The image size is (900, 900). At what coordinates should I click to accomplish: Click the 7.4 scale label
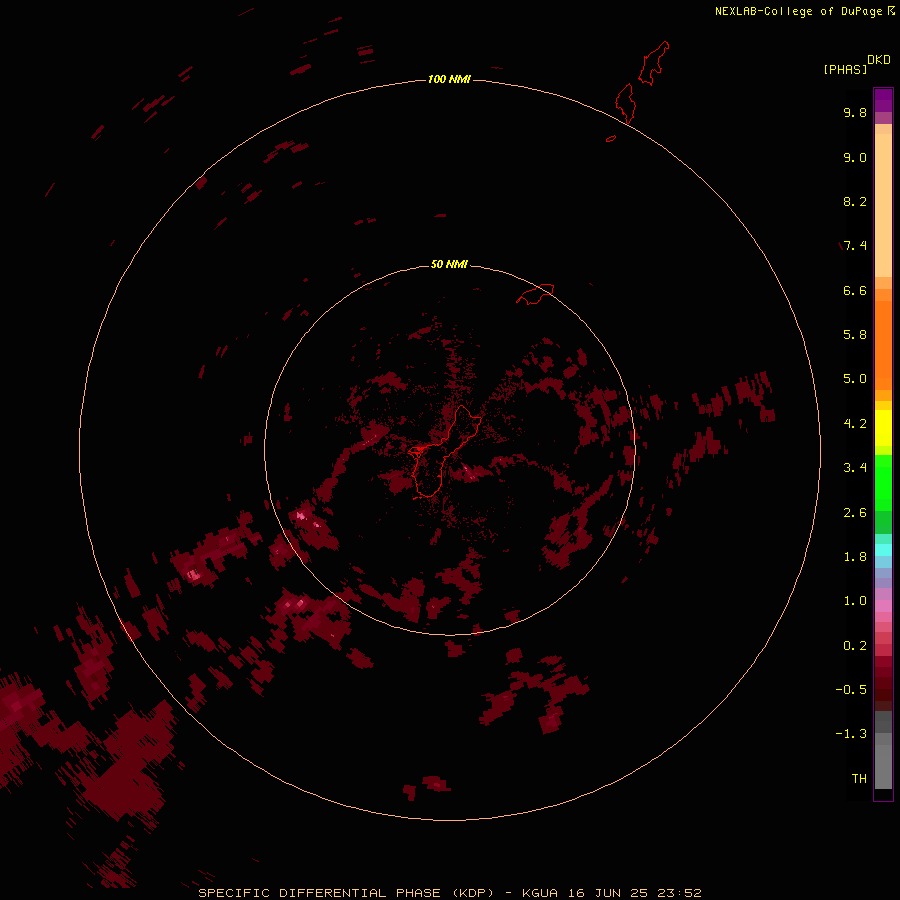pos(855,246)
